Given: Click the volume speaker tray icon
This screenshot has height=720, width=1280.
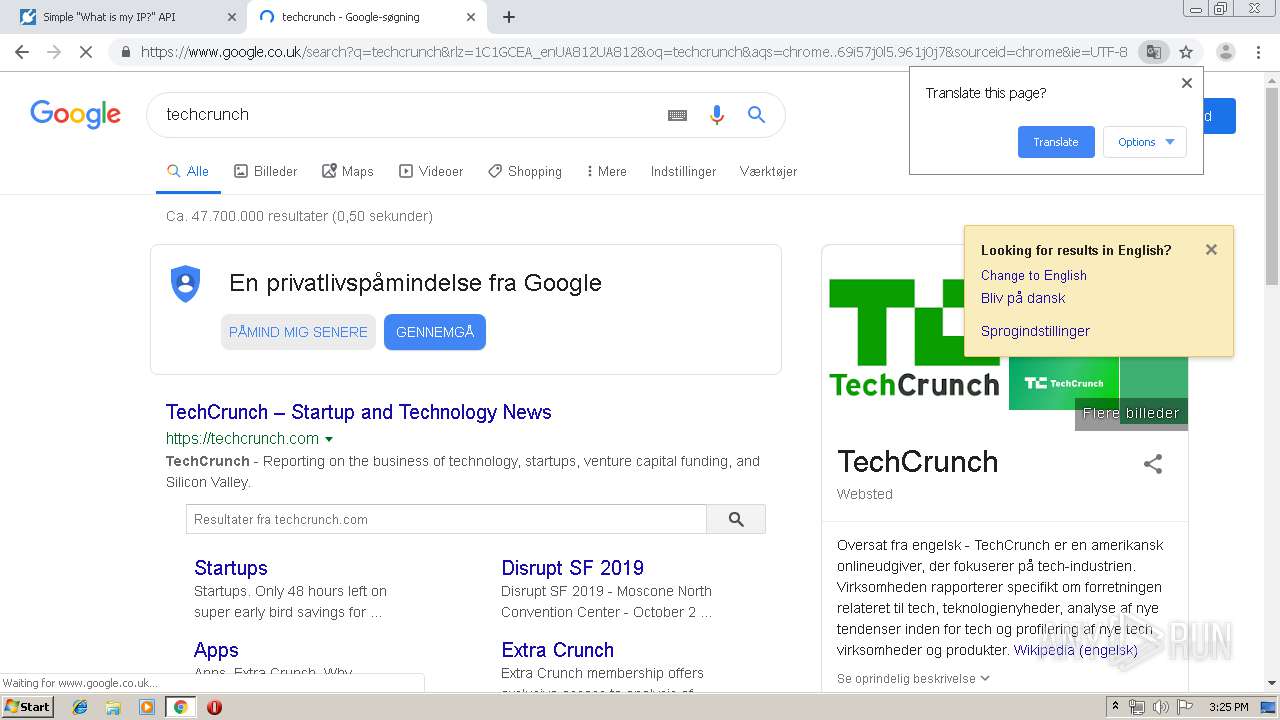Looking at the screenshot, I should (1161, 707).
